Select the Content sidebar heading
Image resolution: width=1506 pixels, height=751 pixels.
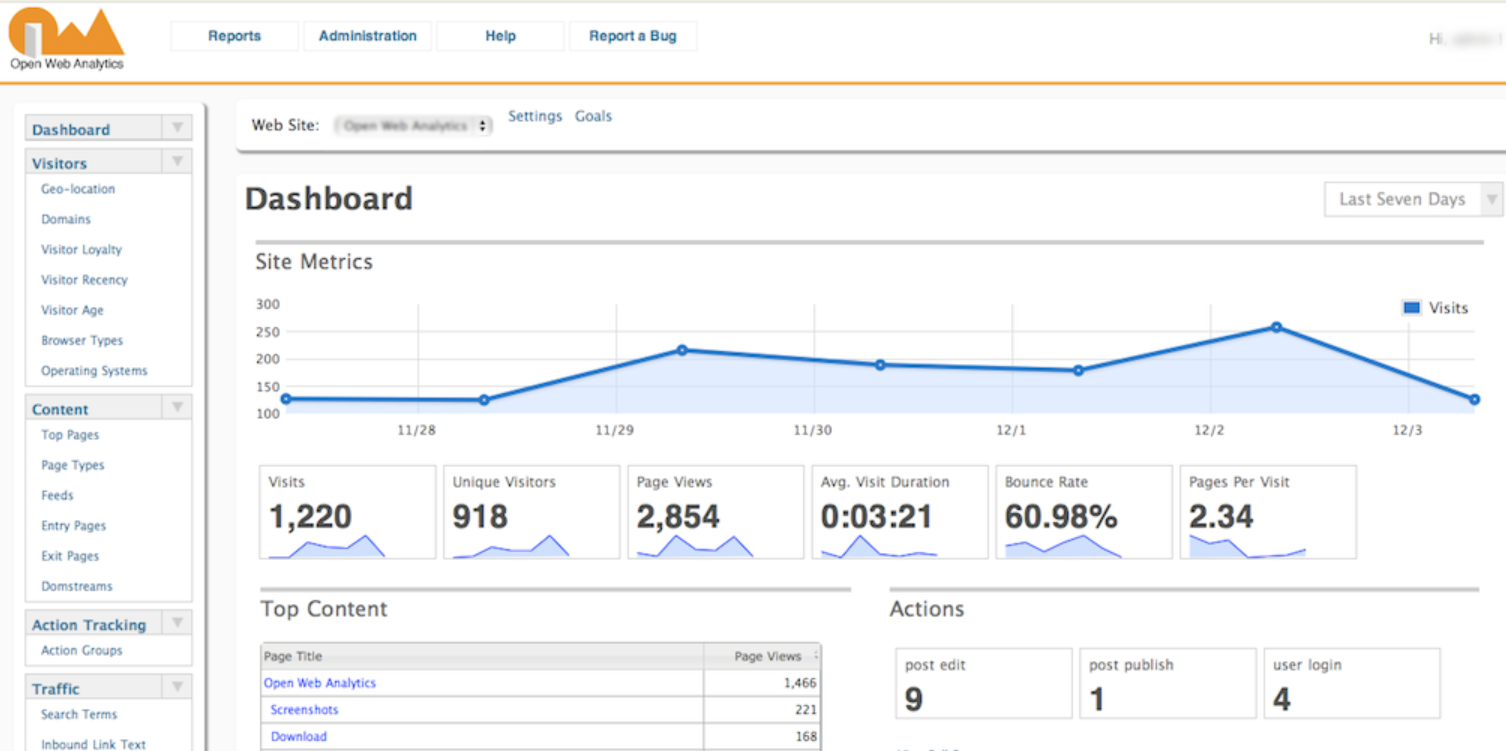click(60, 410)
